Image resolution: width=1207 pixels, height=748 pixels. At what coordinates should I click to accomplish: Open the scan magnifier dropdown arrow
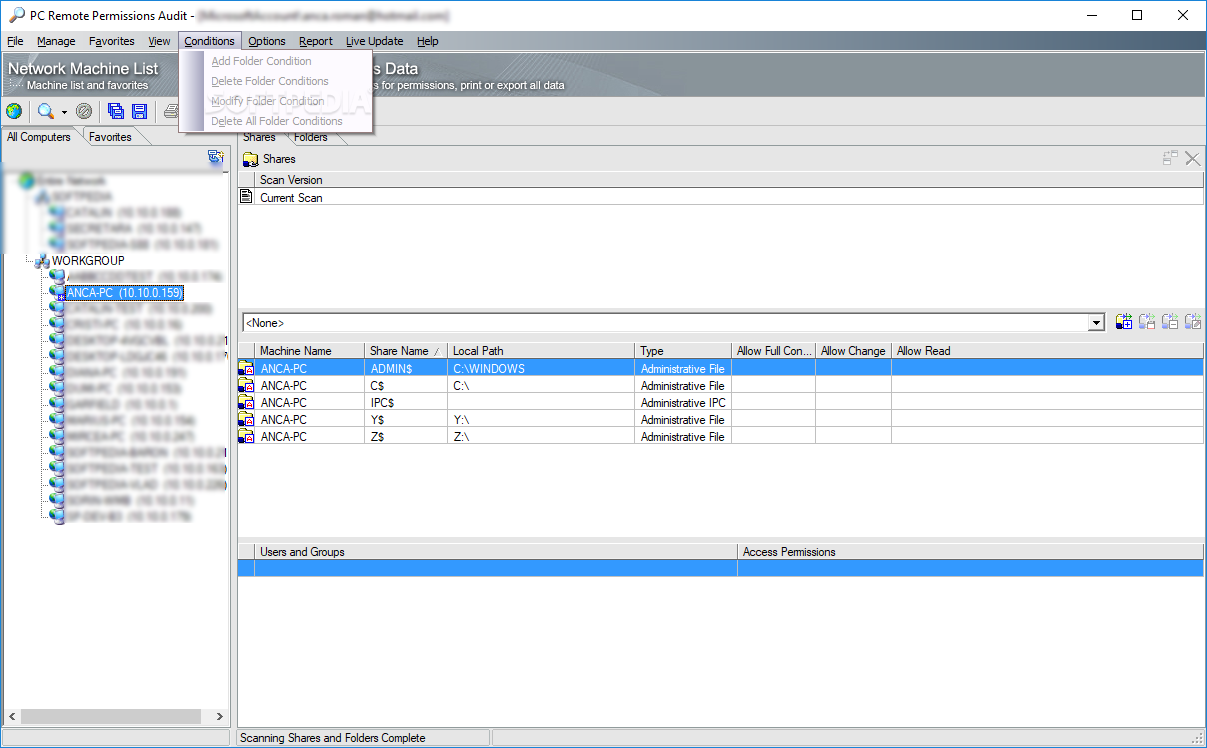click(64, 112)
